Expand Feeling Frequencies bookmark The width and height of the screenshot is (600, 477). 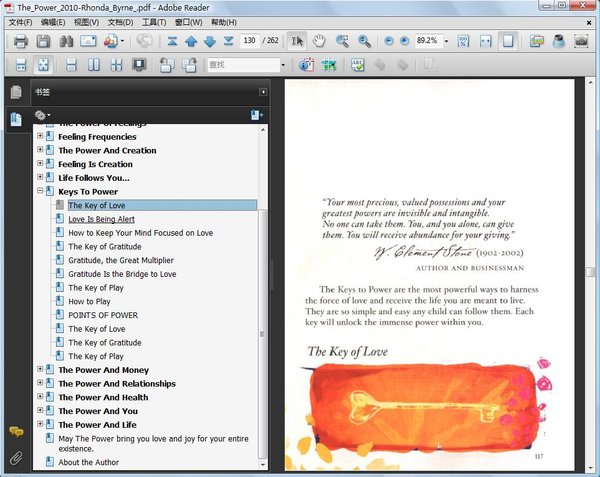coord(40,136)
